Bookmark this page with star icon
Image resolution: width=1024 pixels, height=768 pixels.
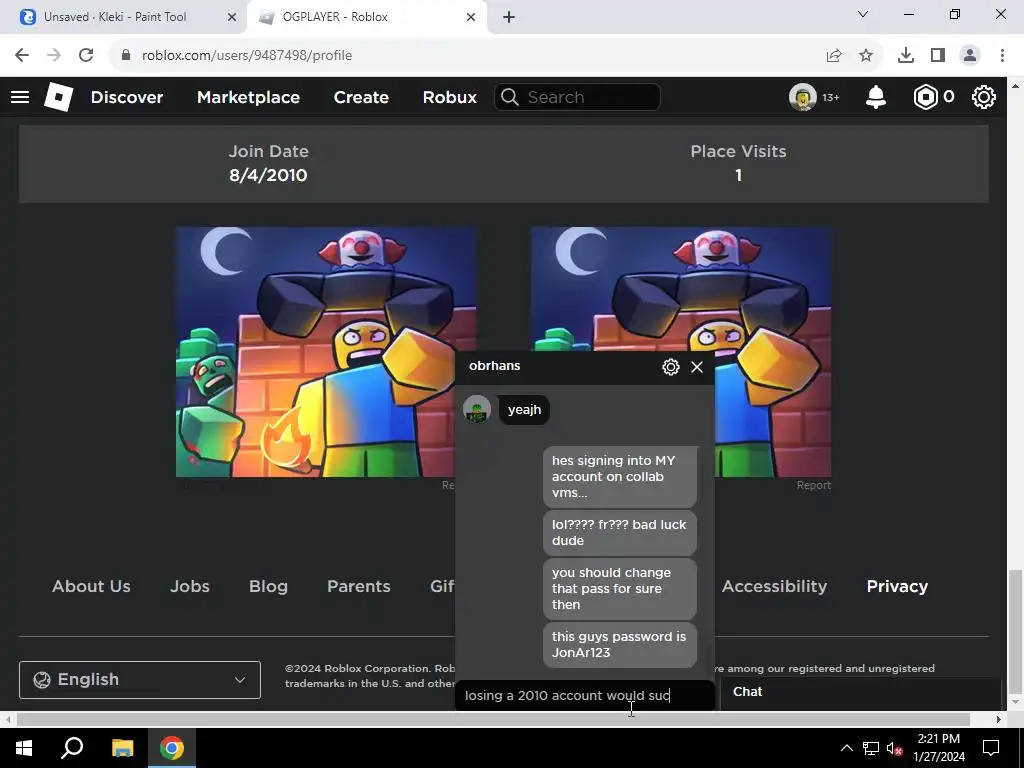coord(866,56)
